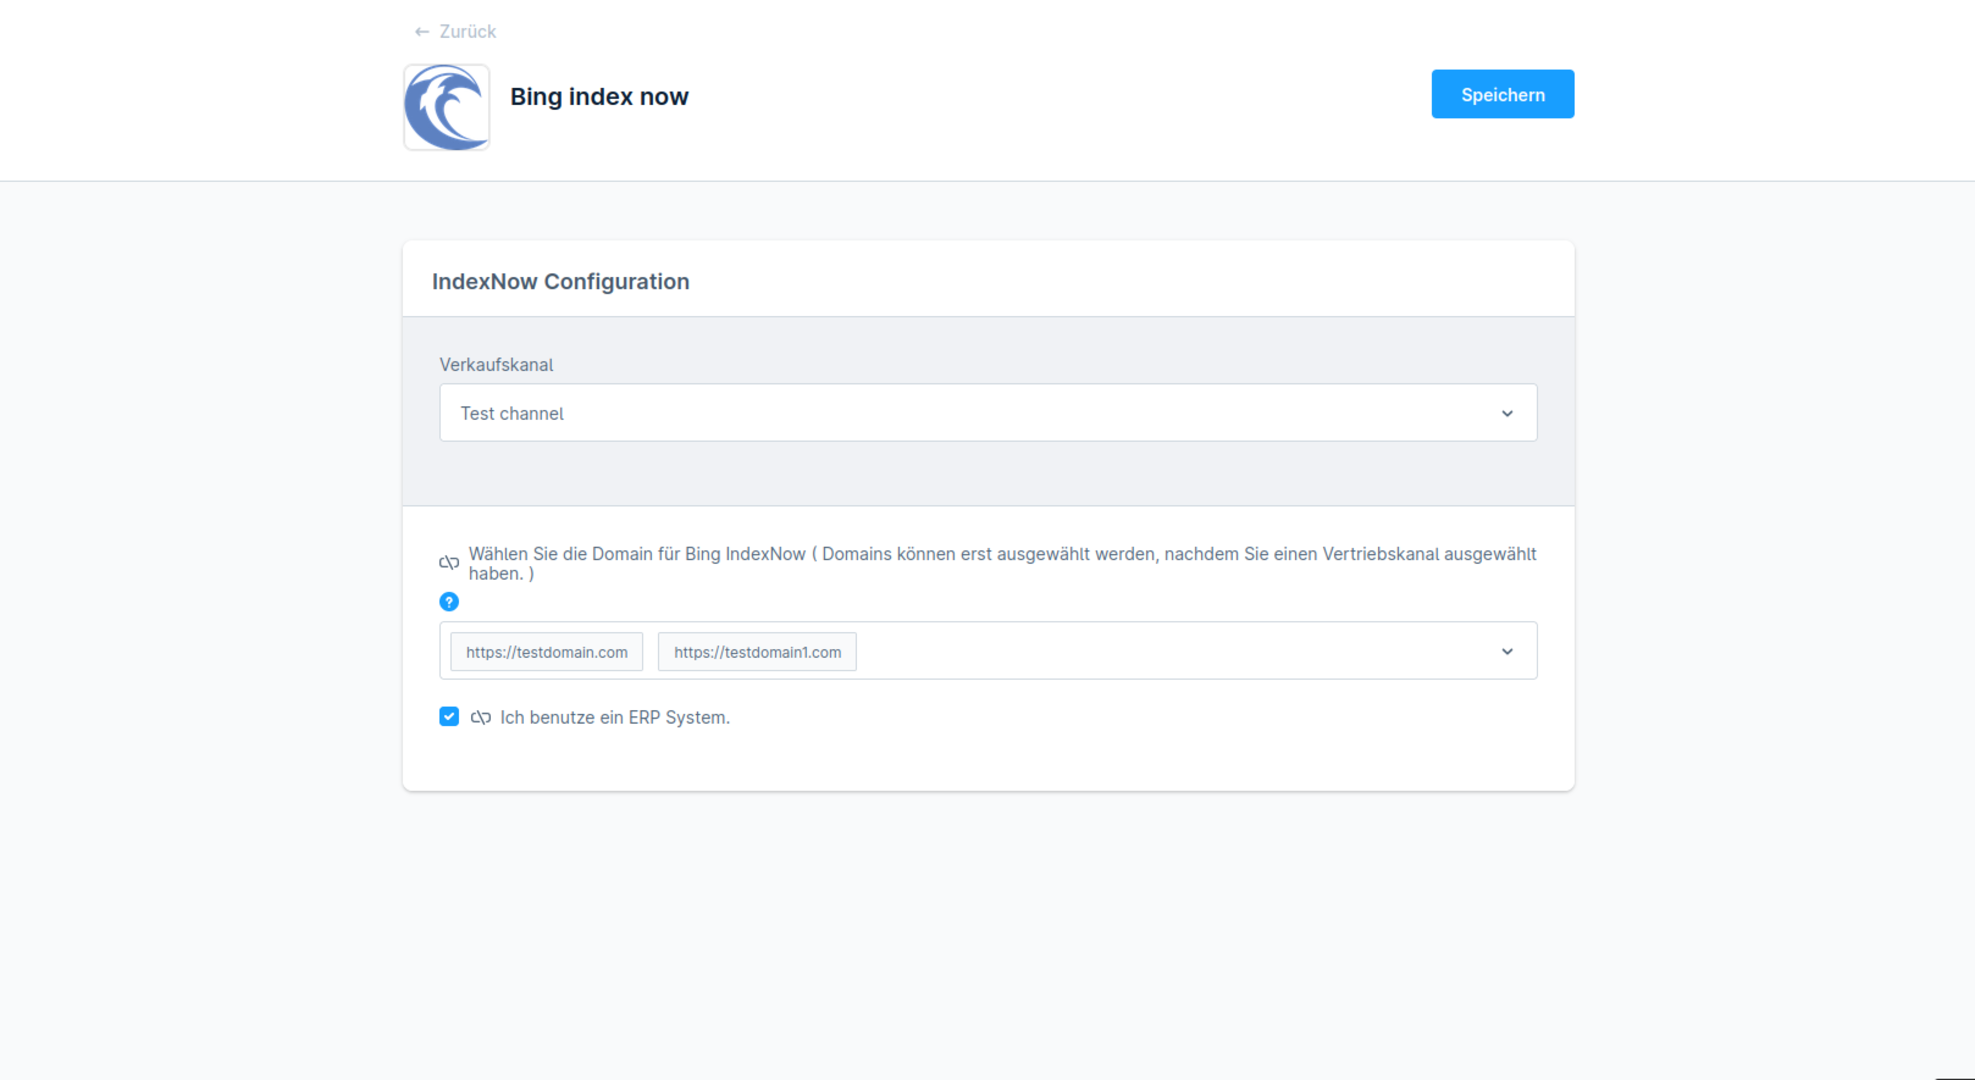Open the Verkaufskanal Test channel dropdown
Image resolution: width=1975 pixels, height=1080 pixels.
pyautogui.click(x=986, y=413)
